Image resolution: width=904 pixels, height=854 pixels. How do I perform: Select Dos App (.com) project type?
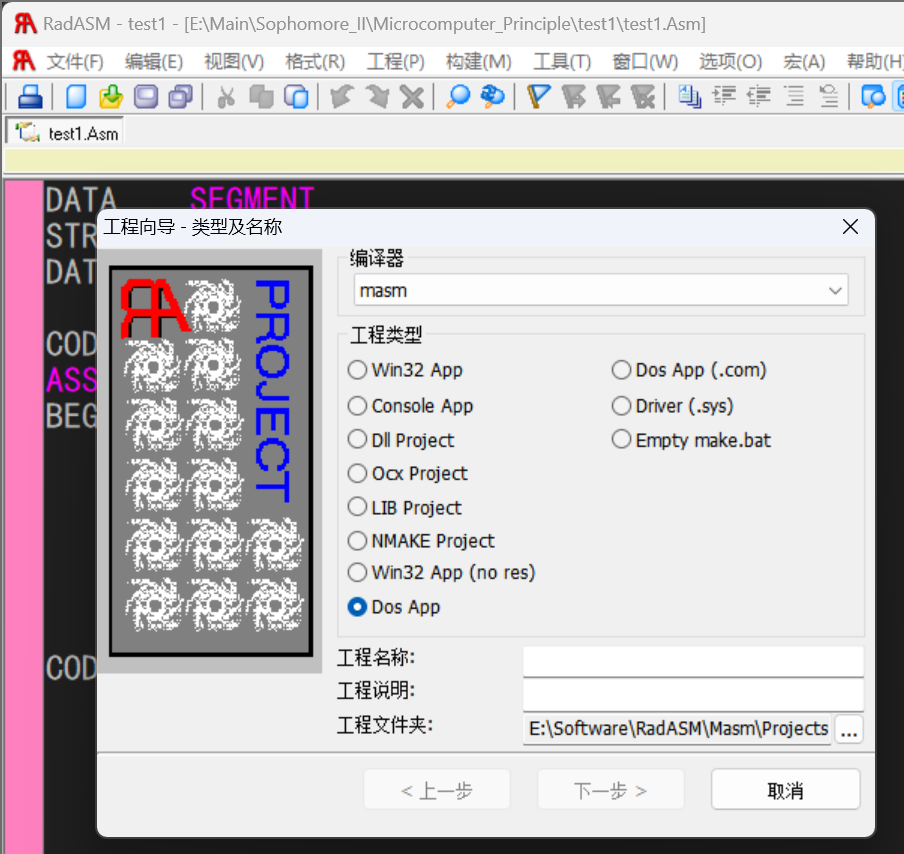tap(622, 370)
